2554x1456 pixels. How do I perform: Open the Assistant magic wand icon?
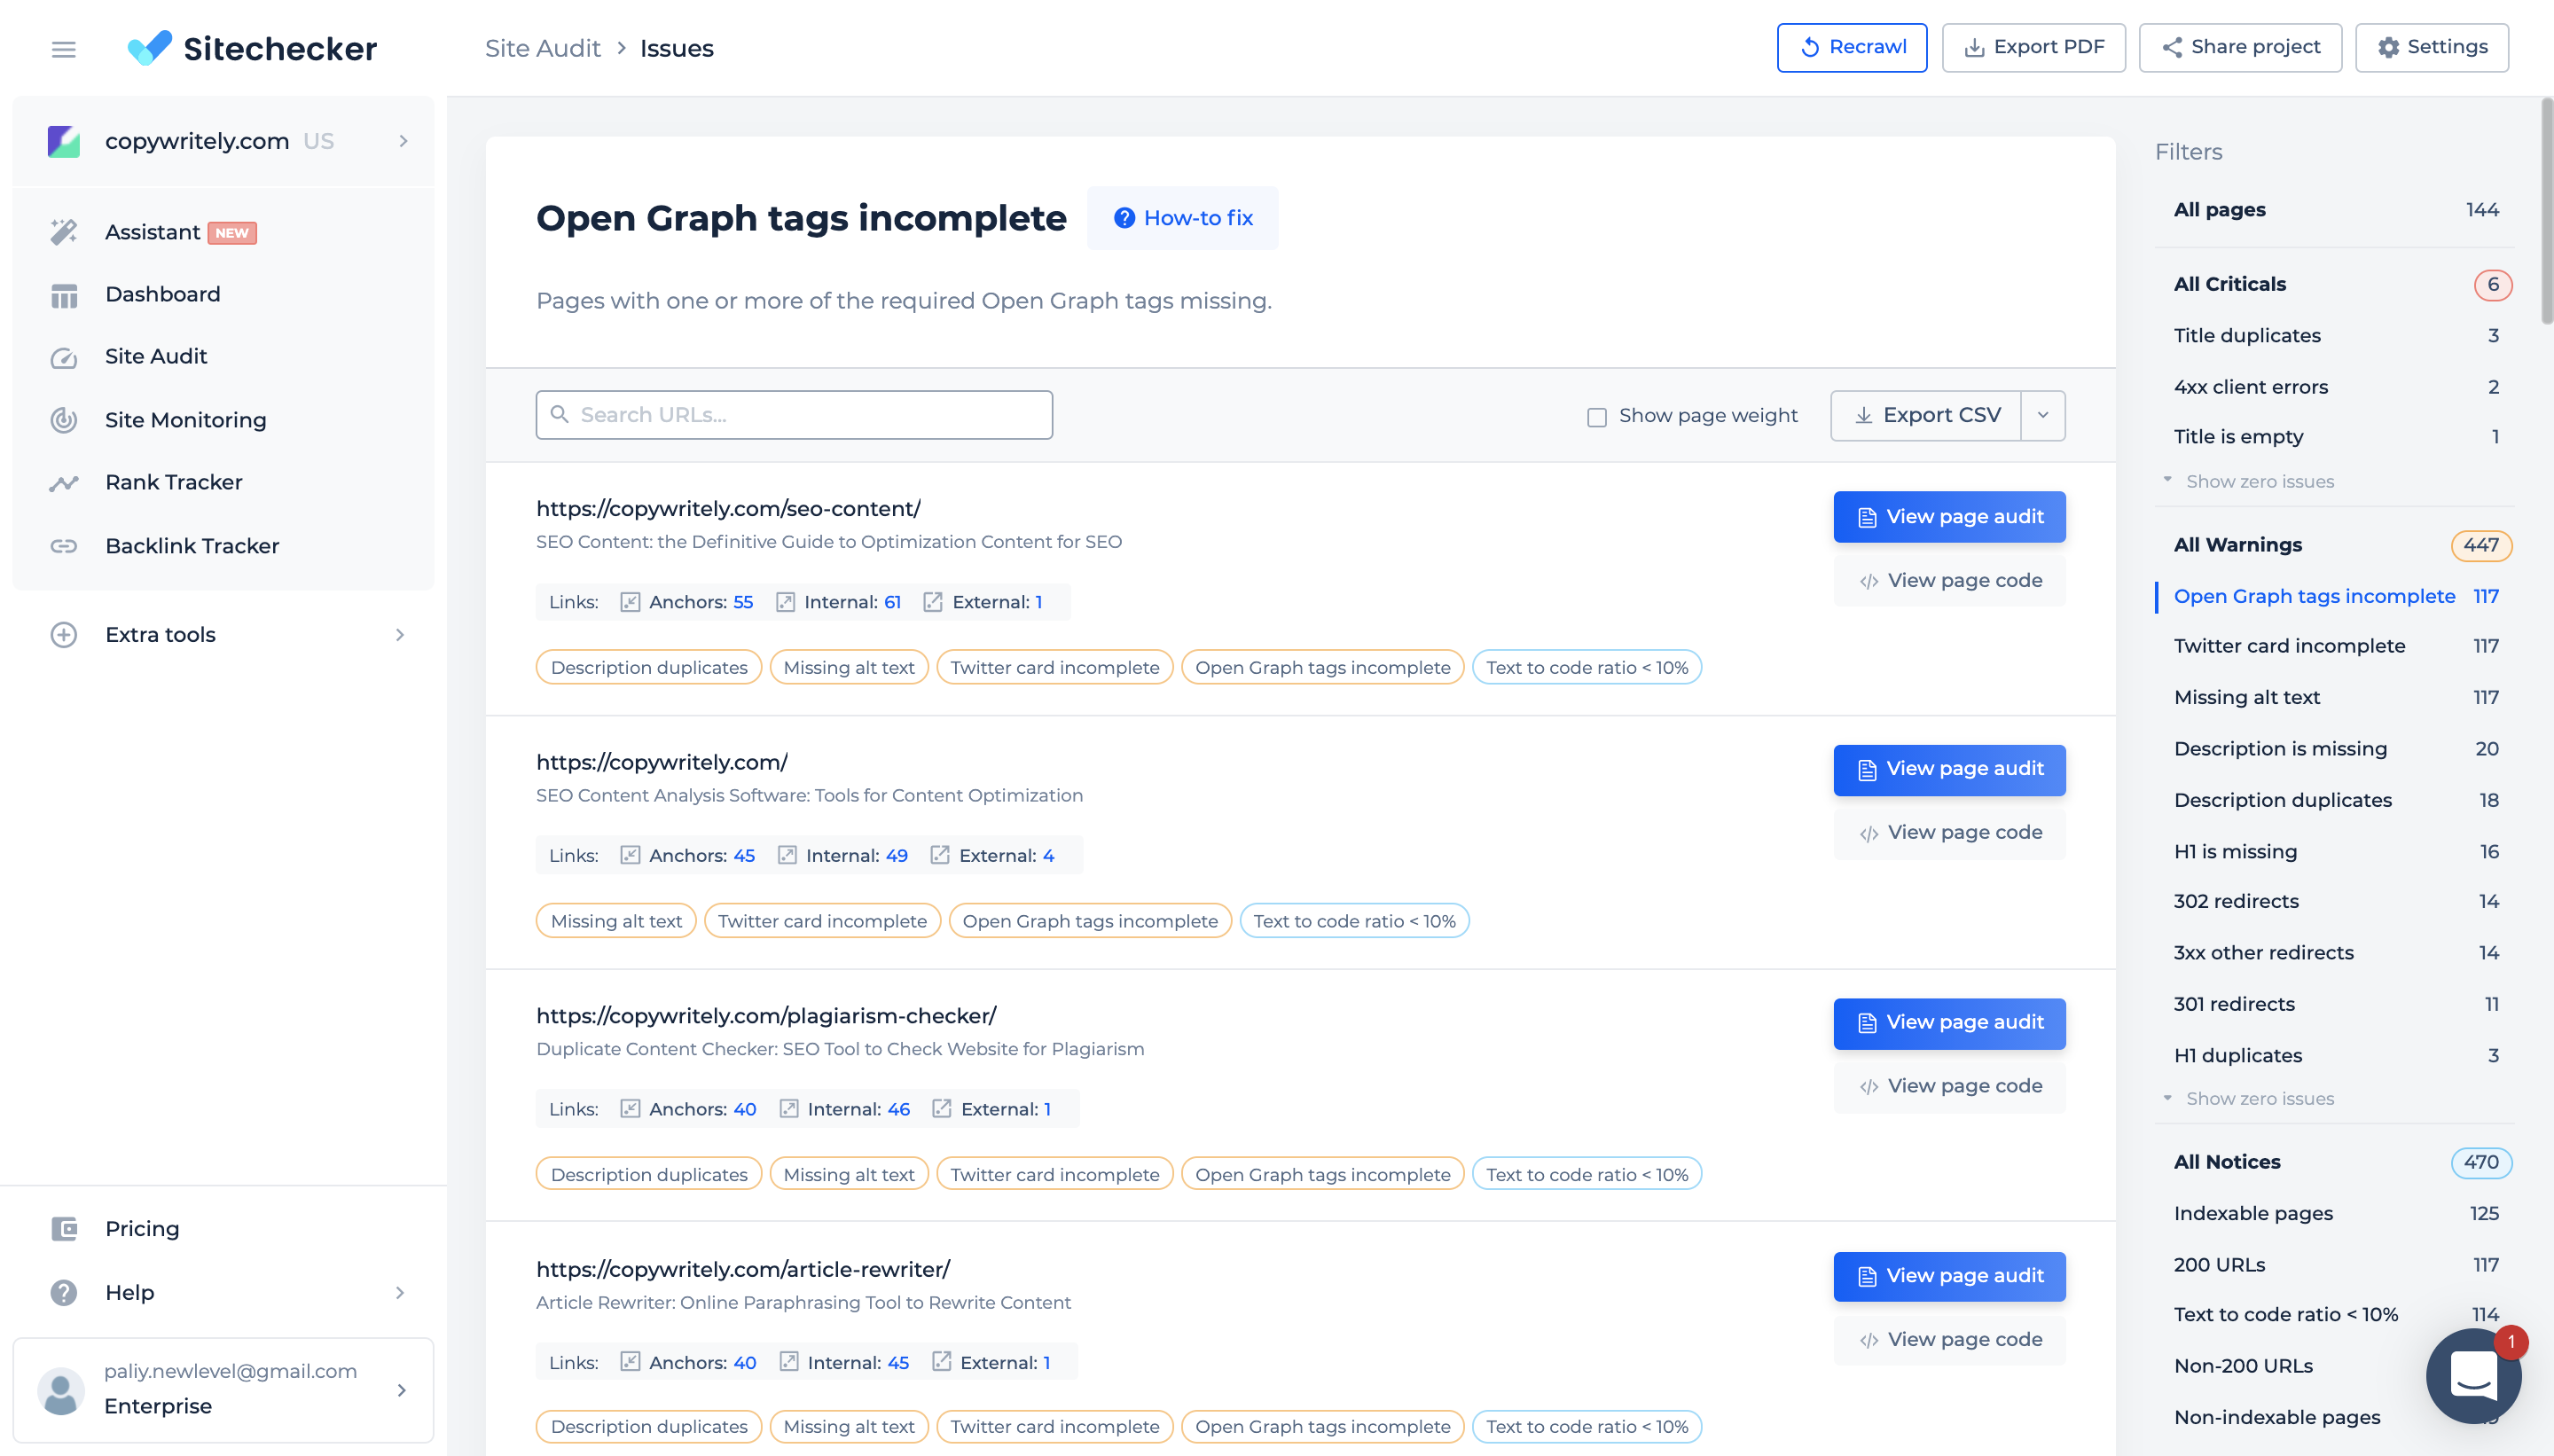[x=64, y=232]
